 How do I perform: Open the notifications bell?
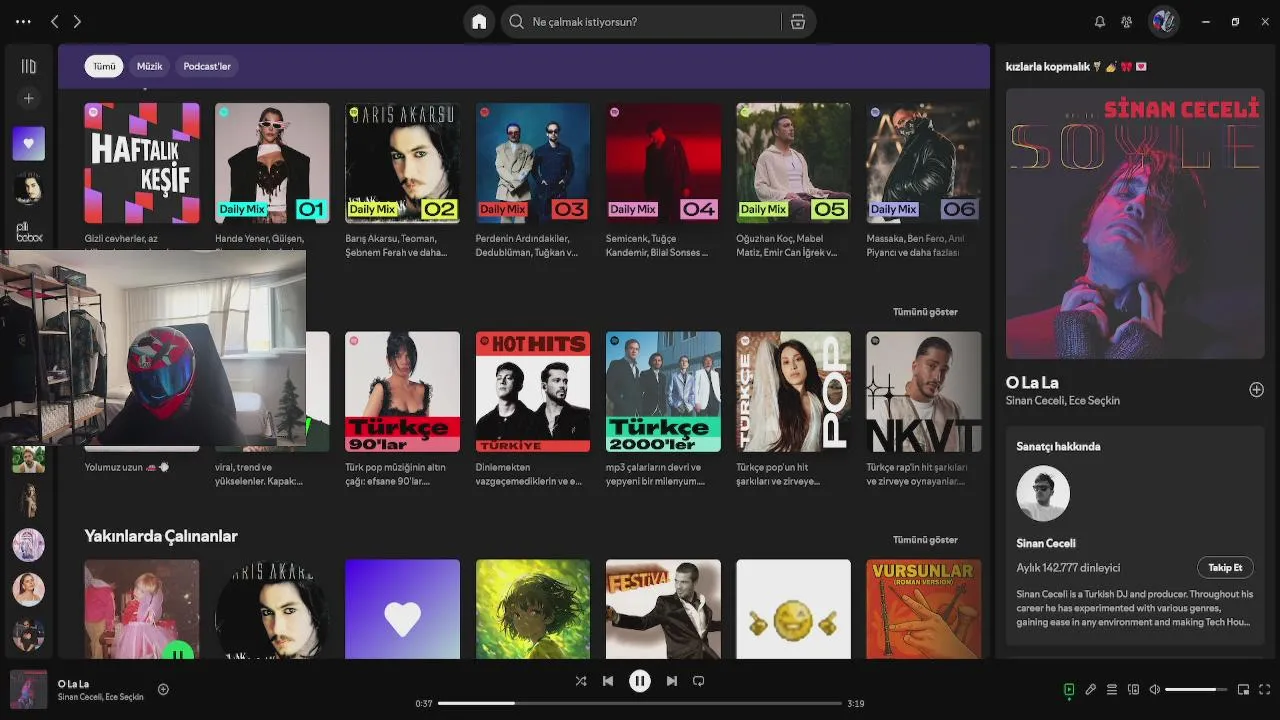(1100, 22)
